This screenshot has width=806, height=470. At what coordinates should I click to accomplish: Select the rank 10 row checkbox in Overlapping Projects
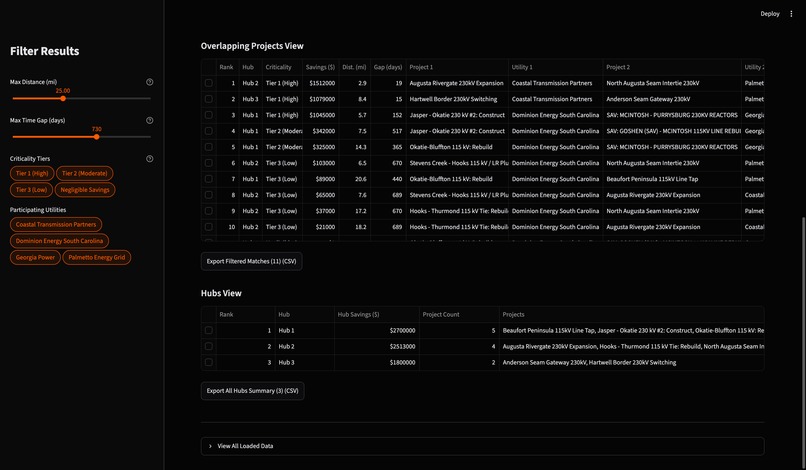[x=209, y=226]
